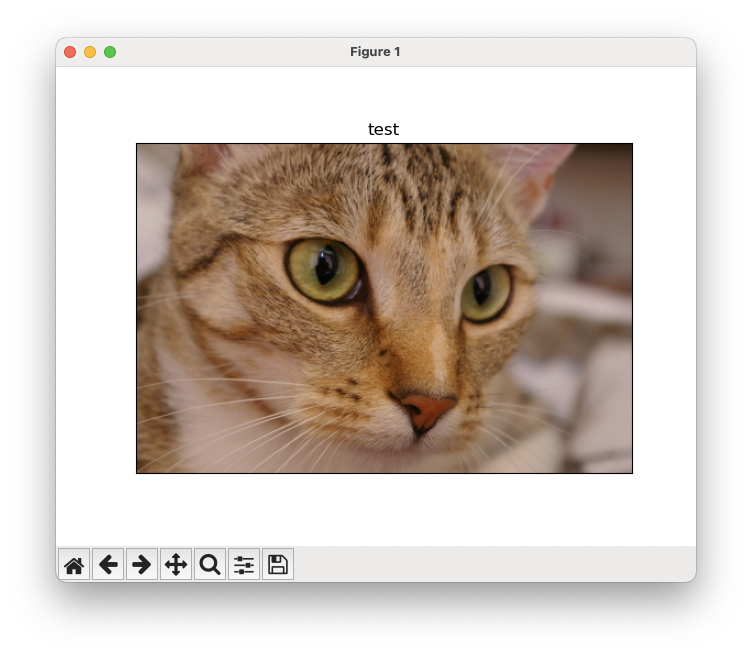Click the cat image in the plot

(384, 308)
